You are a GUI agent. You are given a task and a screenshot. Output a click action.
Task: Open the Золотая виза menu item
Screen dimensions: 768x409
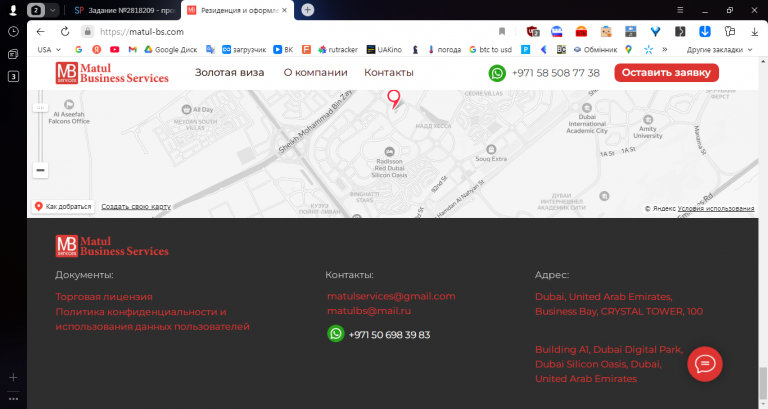coord(230,72)
